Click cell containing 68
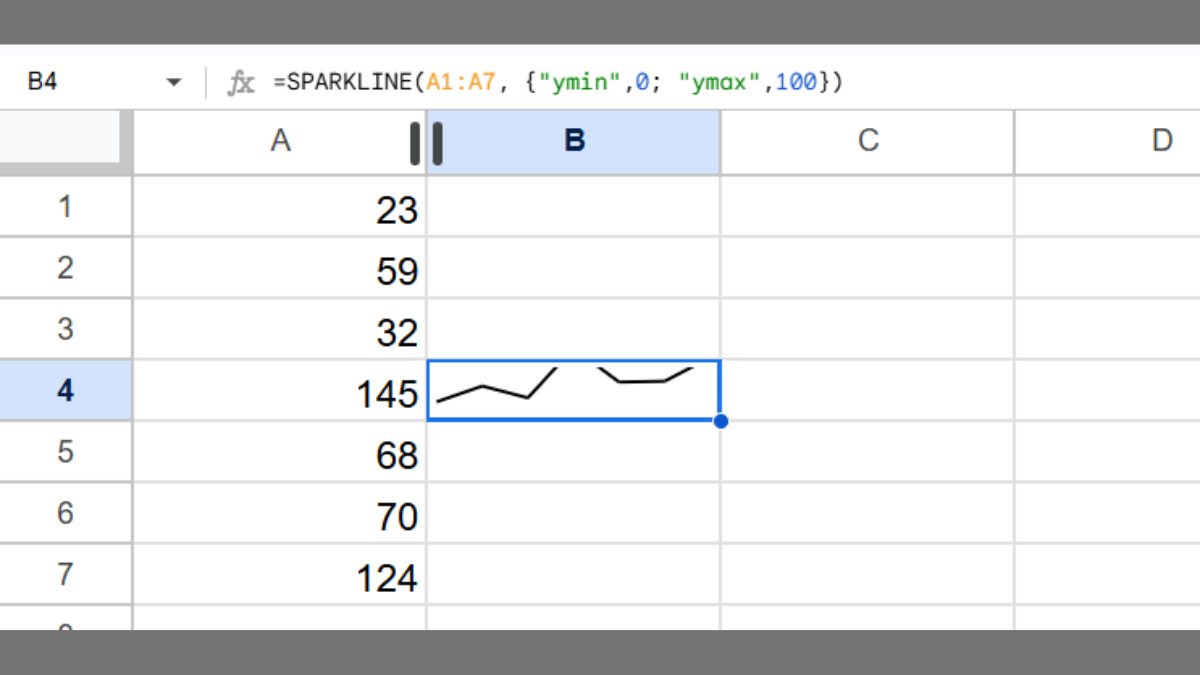The height and width of the screenshot is (675, 1200). point(280,452)
